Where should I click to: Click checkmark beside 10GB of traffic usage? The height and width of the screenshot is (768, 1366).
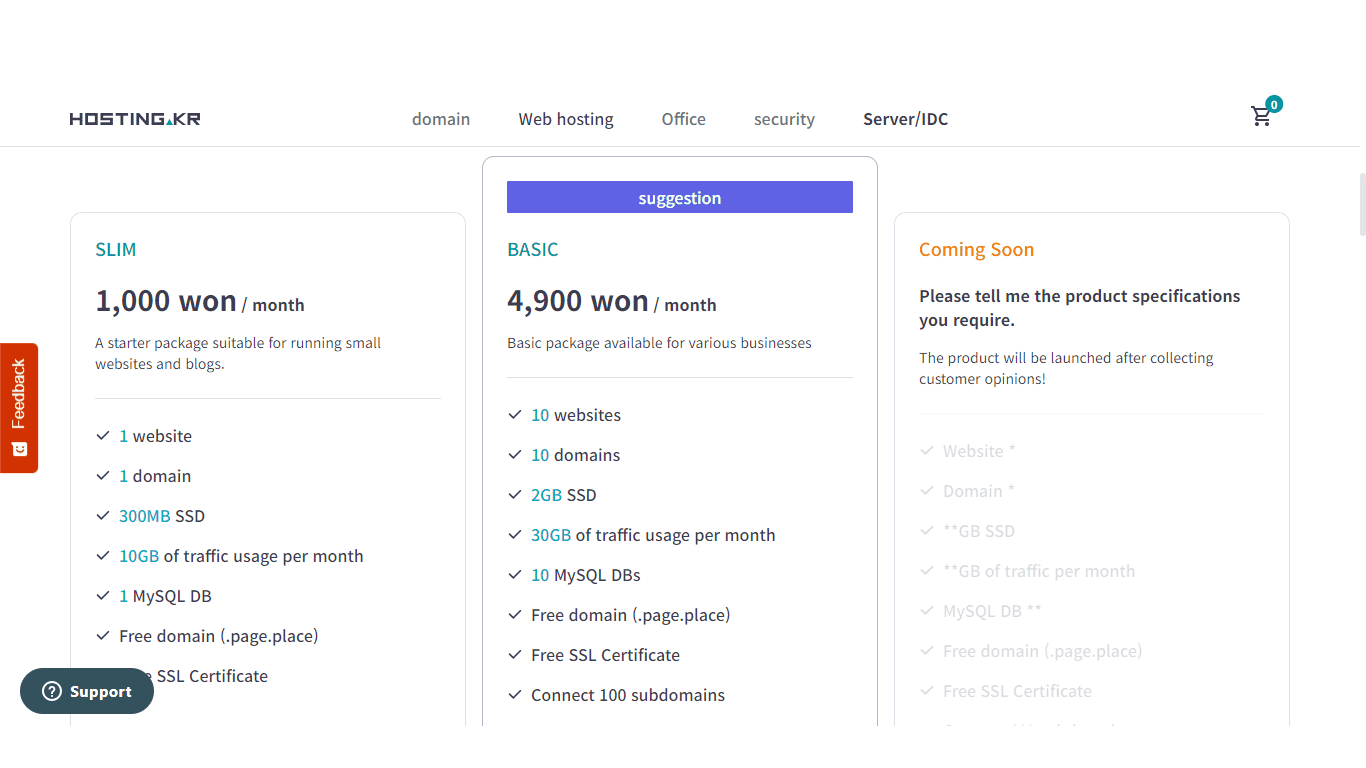[103, 556]
